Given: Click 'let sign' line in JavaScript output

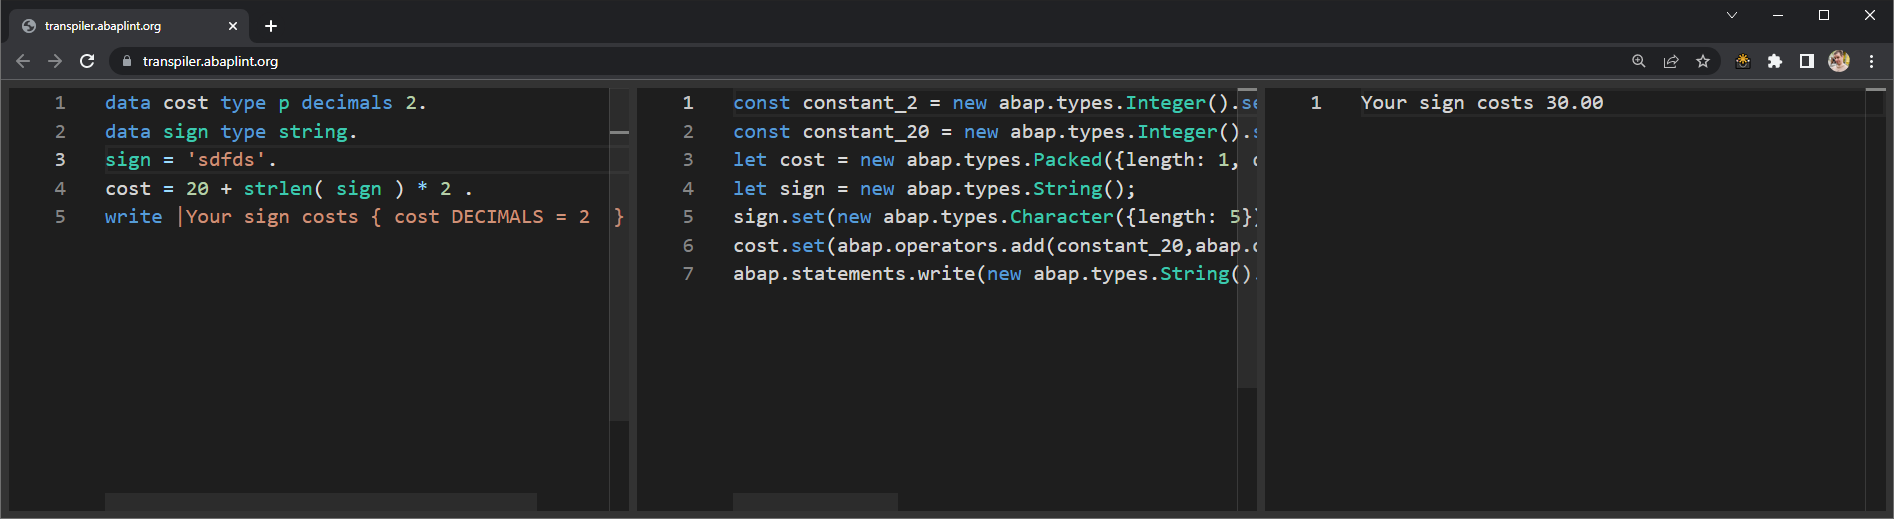Looking at the screenshot, I should point(934,189).
